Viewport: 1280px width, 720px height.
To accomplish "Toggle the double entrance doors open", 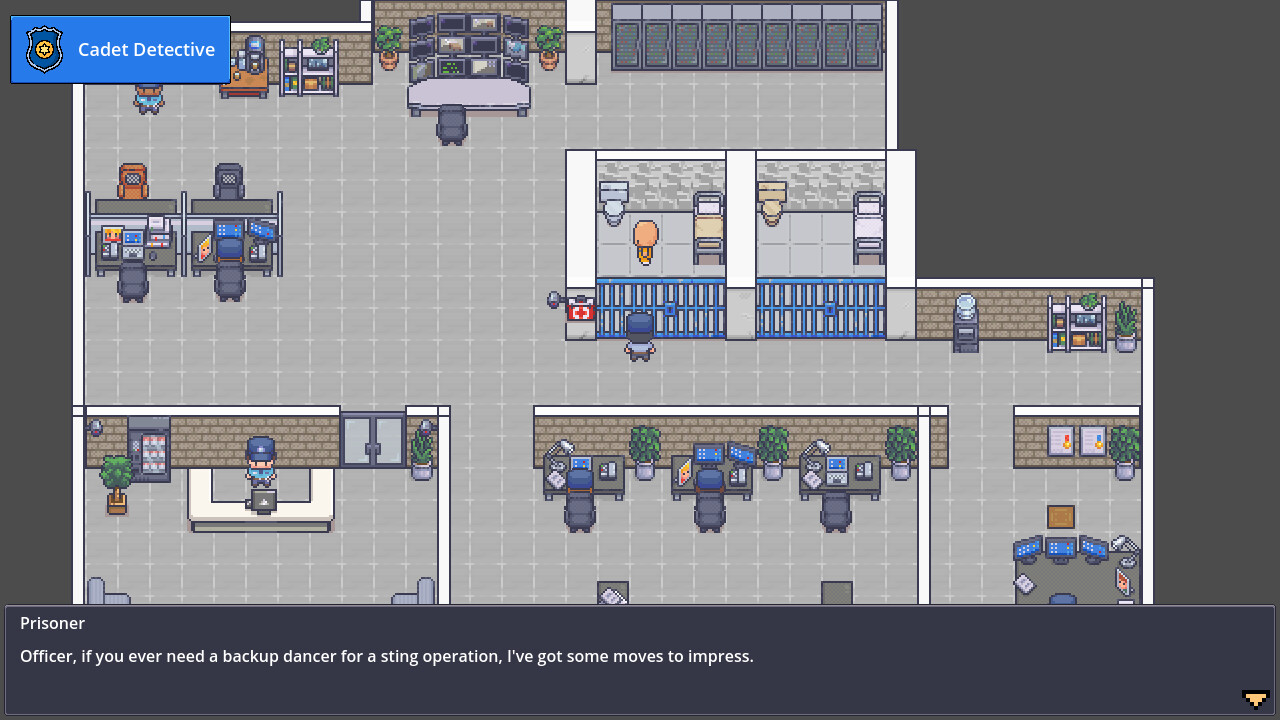I will pyautogui.click(x=374, y=440).
